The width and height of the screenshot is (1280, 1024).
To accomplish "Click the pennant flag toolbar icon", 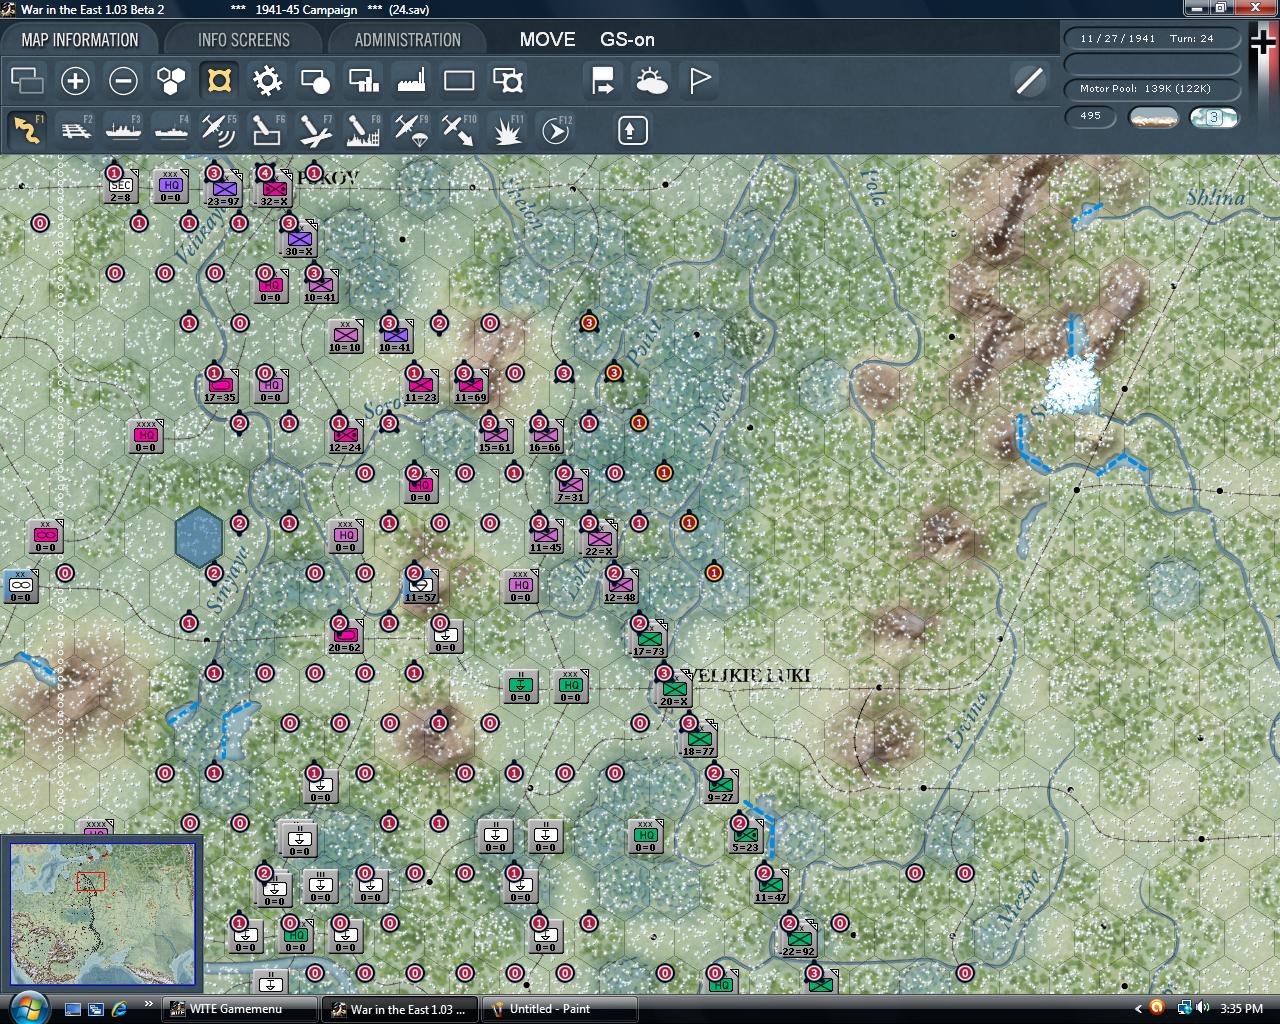I will click(x=699, y=80).
